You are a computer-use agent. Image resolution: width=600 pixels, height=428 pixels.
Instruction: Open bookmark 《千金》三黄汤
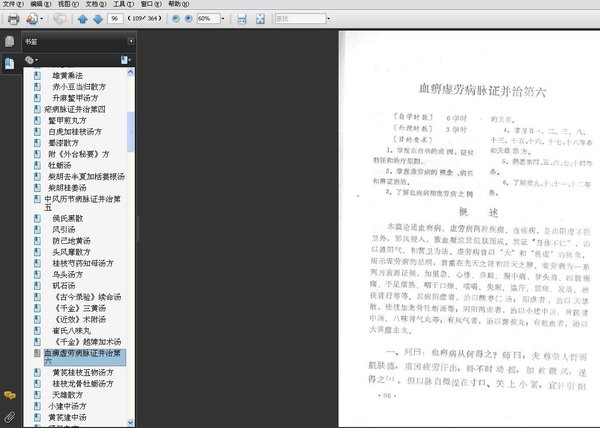pos(79,308)
